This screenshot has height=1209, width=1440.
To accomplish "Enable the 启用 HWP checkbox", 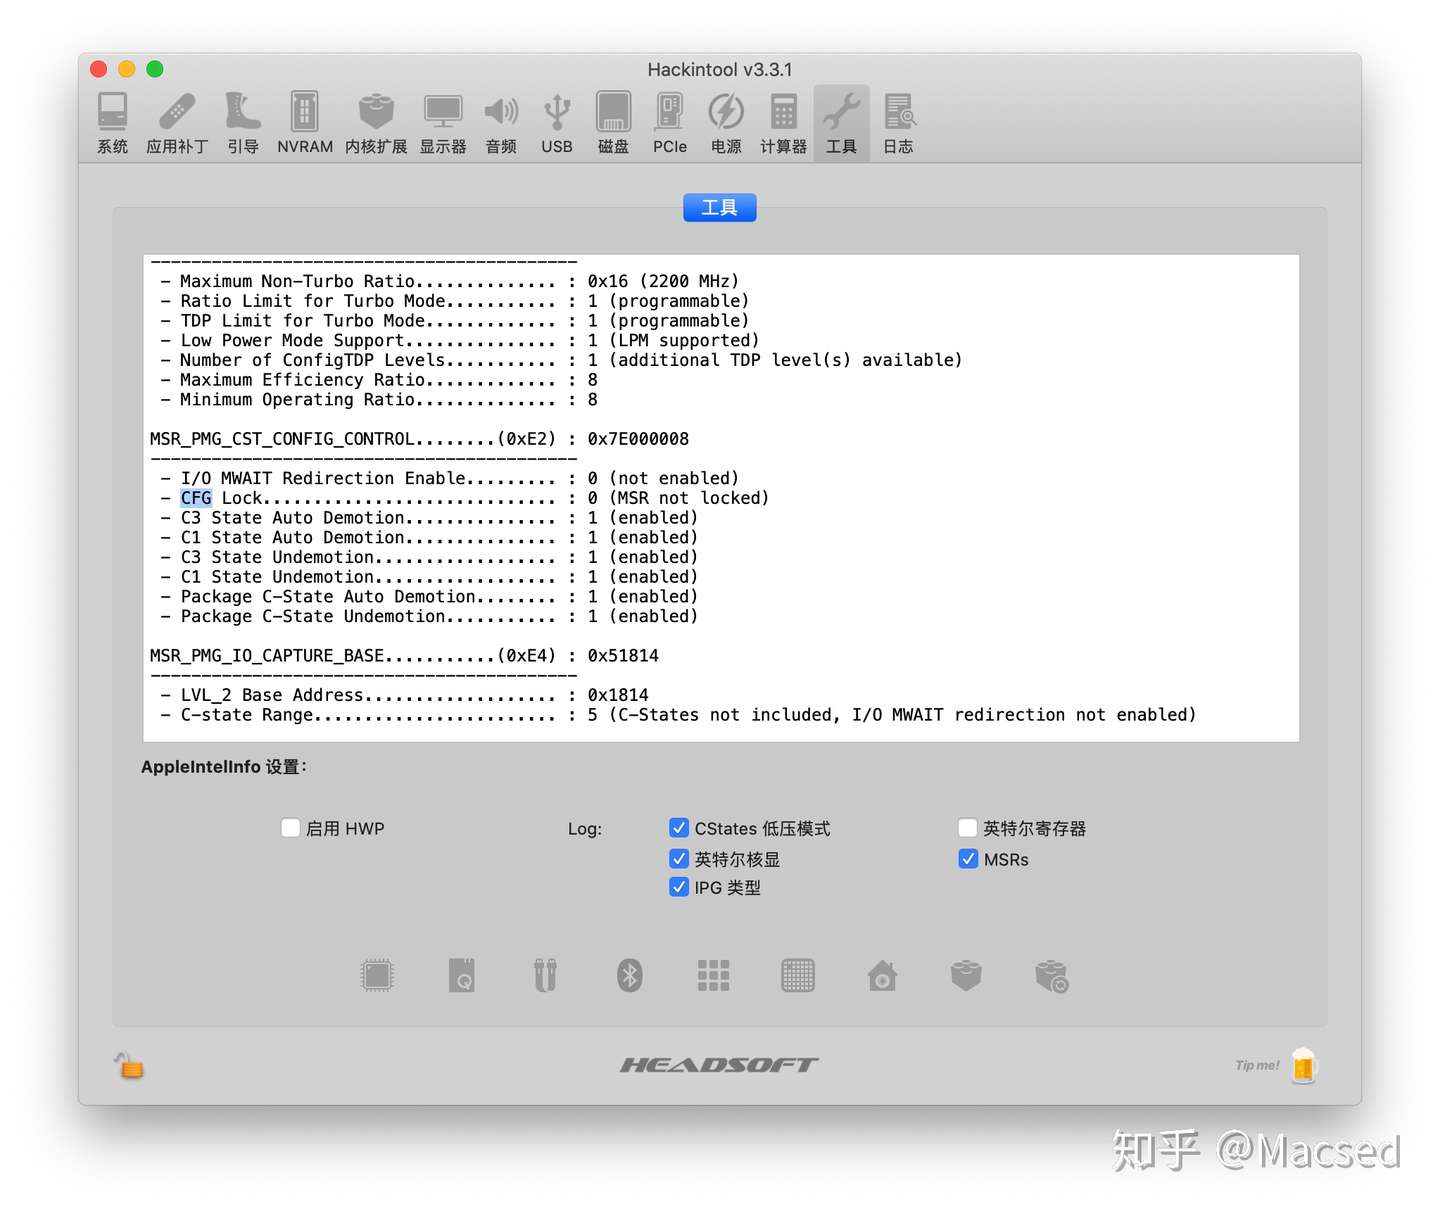I will point(290,827).
